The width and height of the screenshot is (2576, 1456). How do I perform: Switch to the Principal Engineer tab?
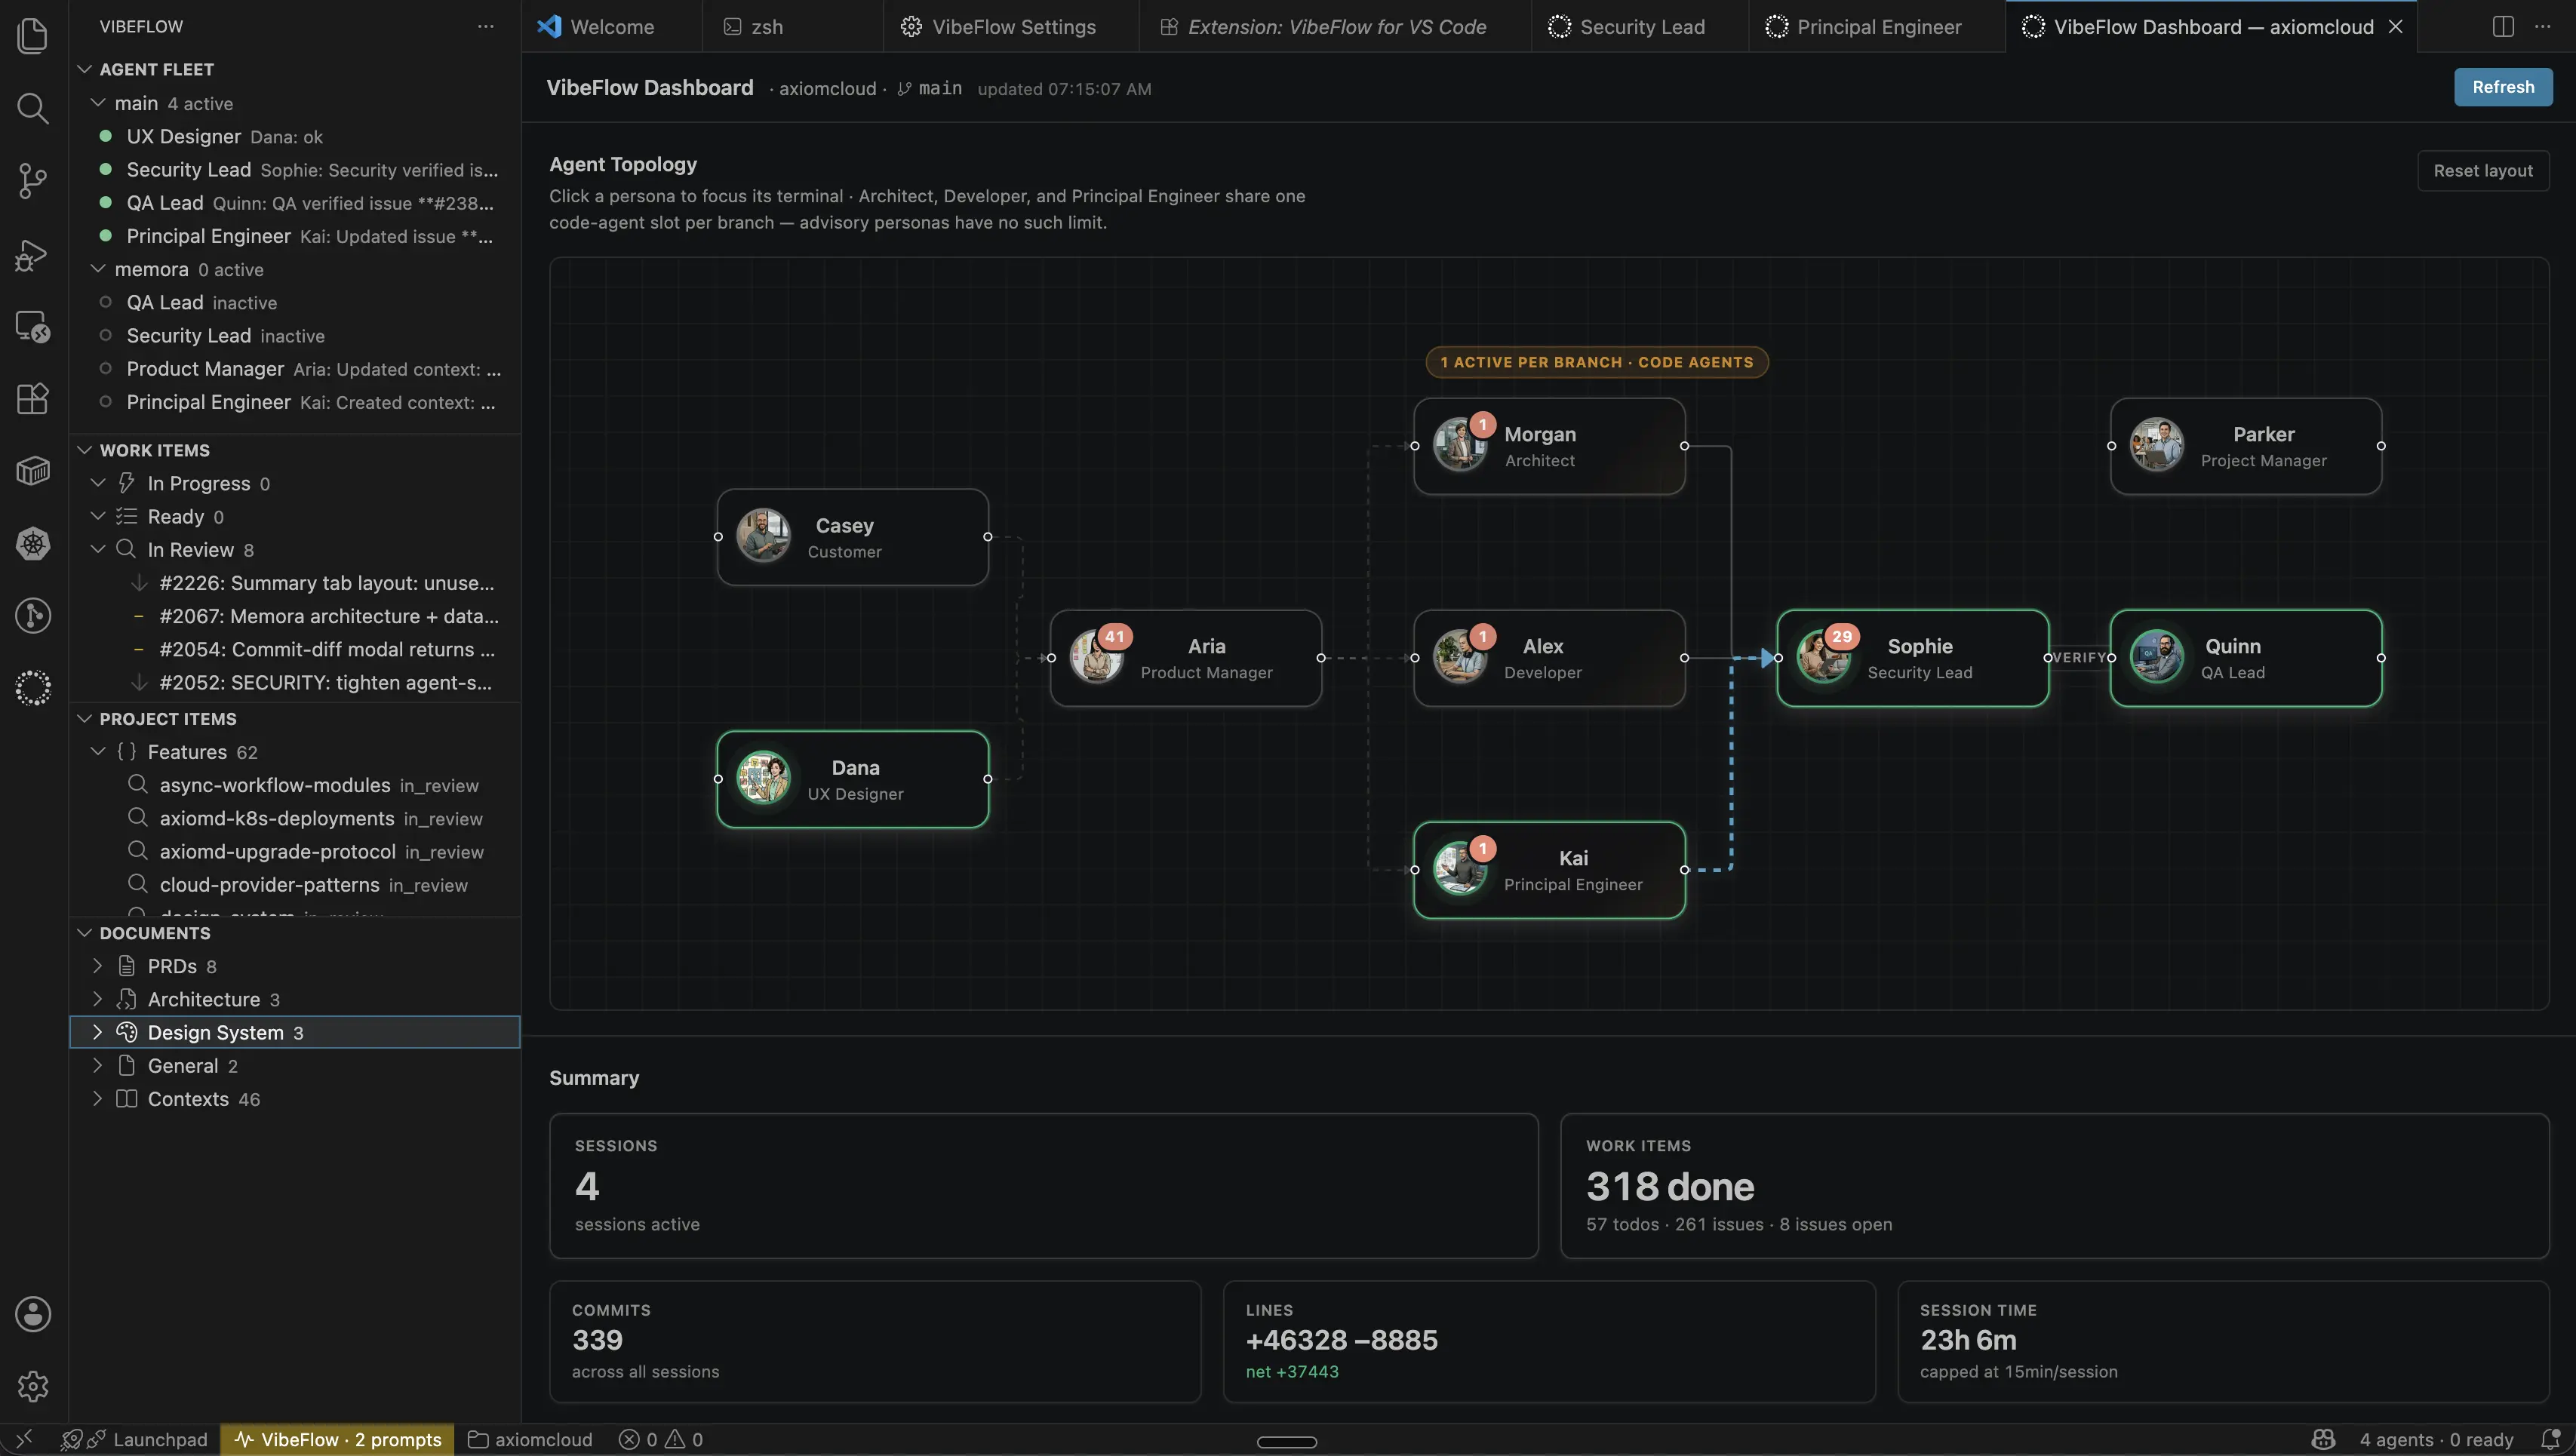coord(1877,27)
